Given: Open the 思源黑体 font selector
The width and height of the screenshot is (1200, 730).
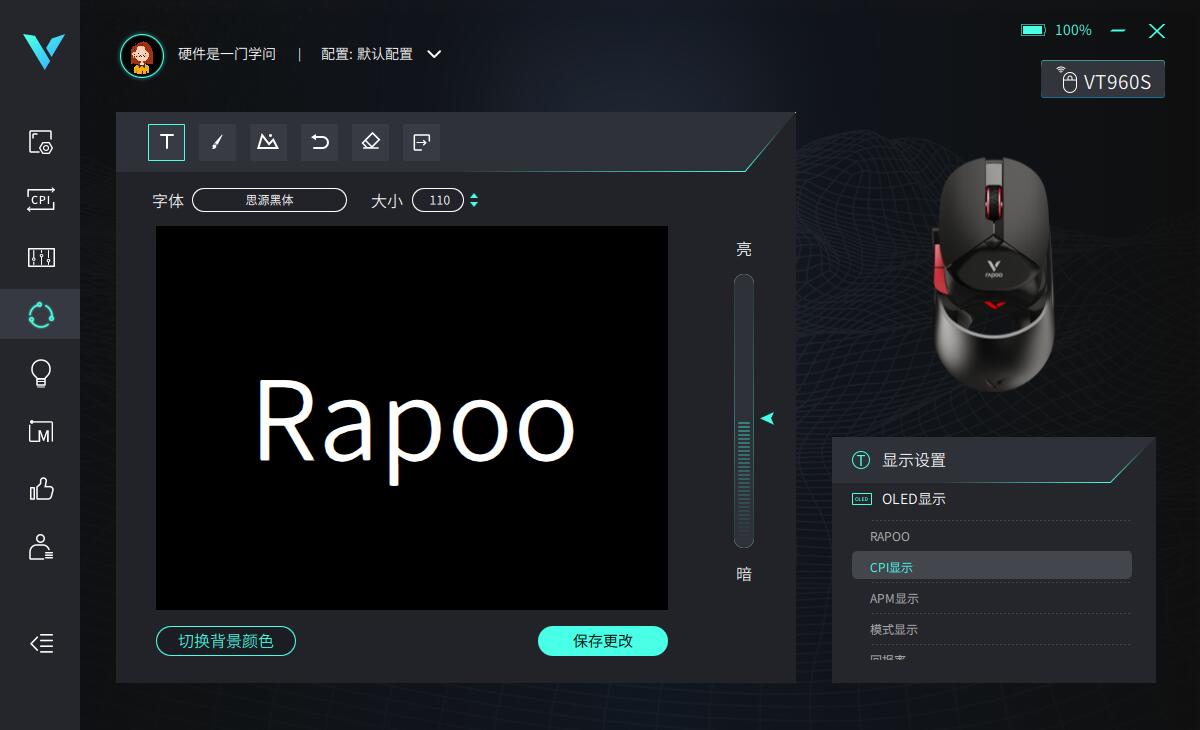Looking at the screenshot, I should click(x=269, y=200).
